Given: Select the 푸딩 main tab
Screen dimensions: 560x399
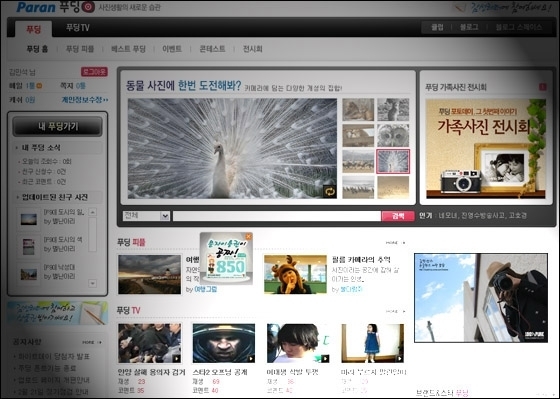Looking at the screenshot, I should tap(34, 29).
